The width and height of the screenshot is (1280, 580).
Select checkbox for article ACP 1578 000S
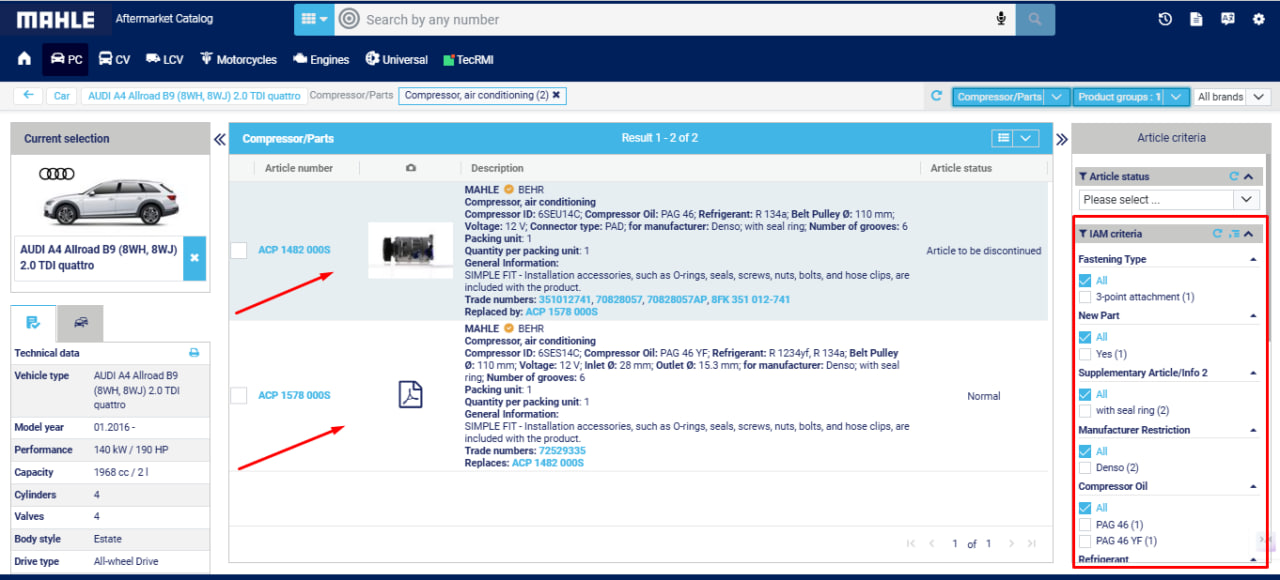click(239, 396)
